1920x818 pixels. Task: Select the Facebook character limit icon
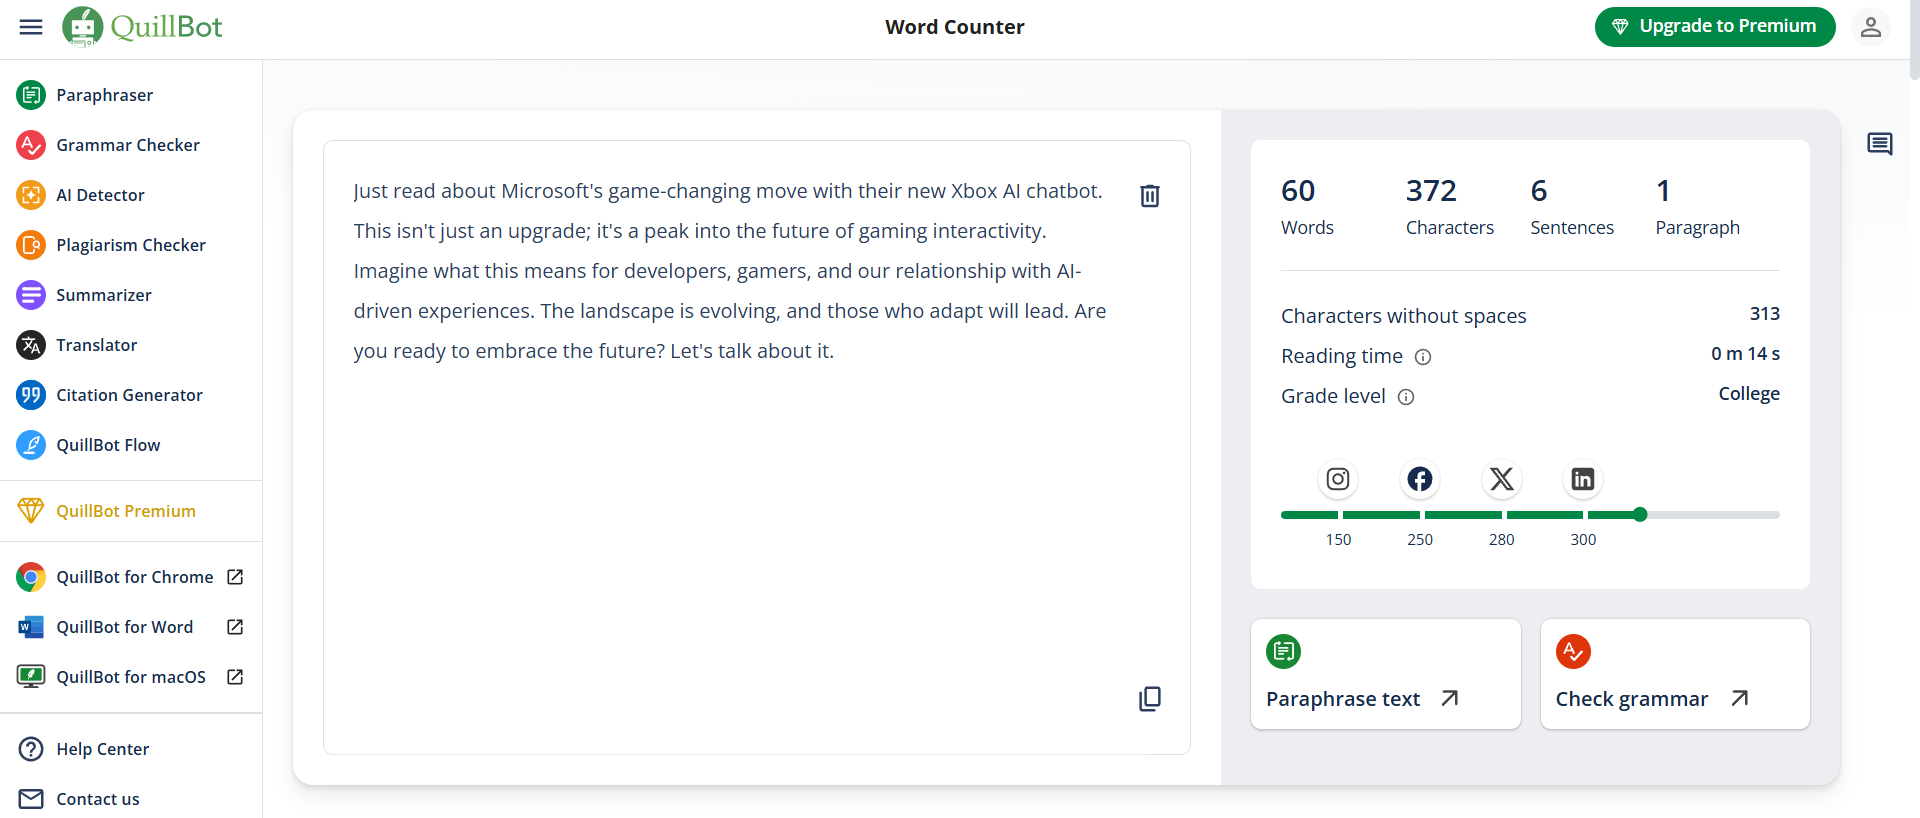click(1420, 479)
